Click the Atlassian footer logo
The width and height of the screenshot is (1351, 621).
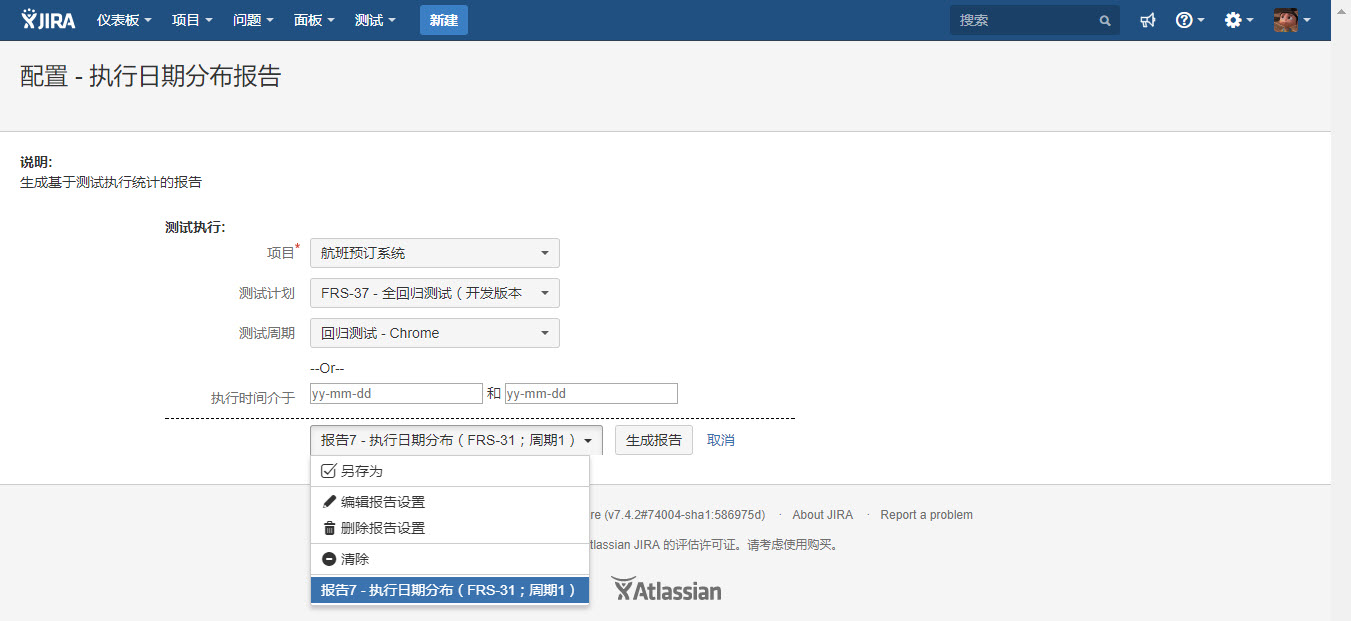[x=666, y=589]
